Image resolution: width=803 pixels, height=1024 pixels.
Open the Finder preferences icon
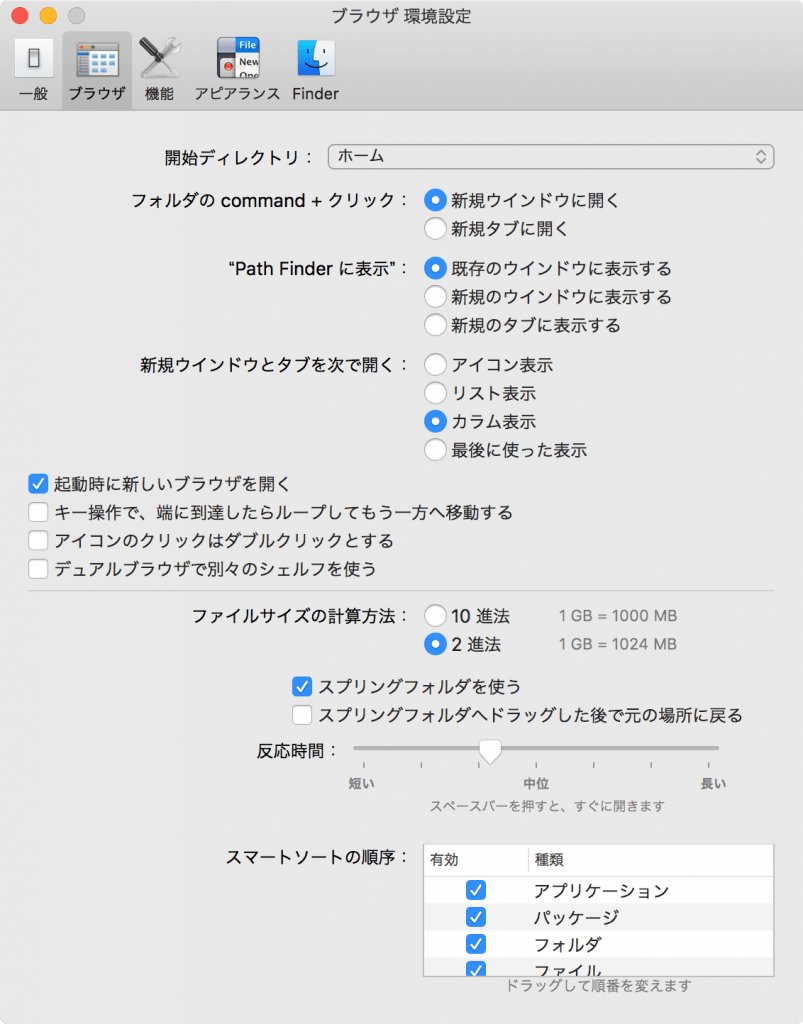315,69
